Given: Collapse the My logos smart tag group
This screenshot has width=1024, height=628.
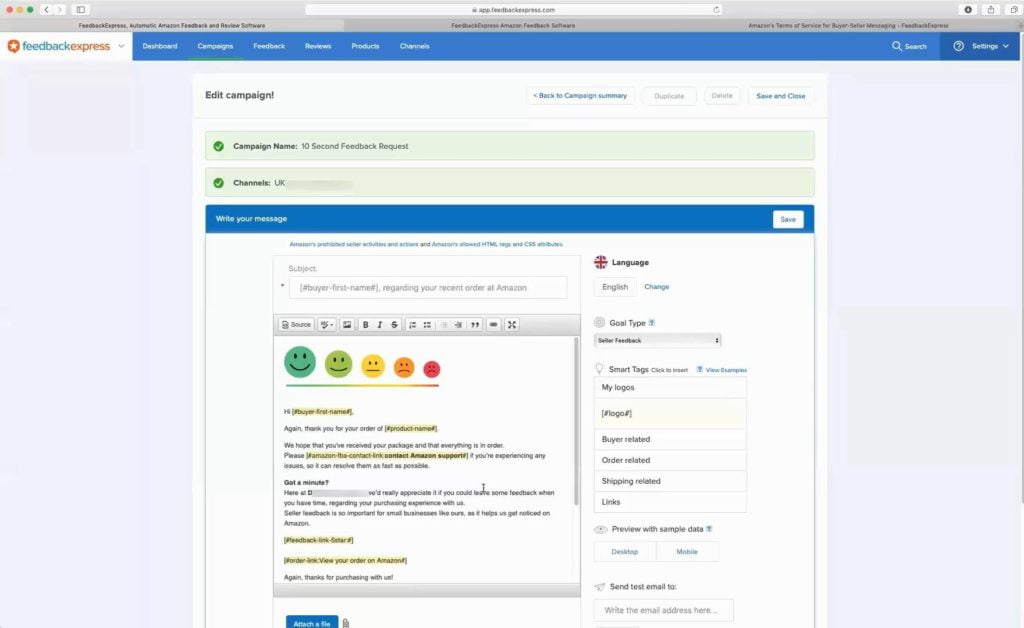Looking at the screenshot, I should tap(670, 387).
